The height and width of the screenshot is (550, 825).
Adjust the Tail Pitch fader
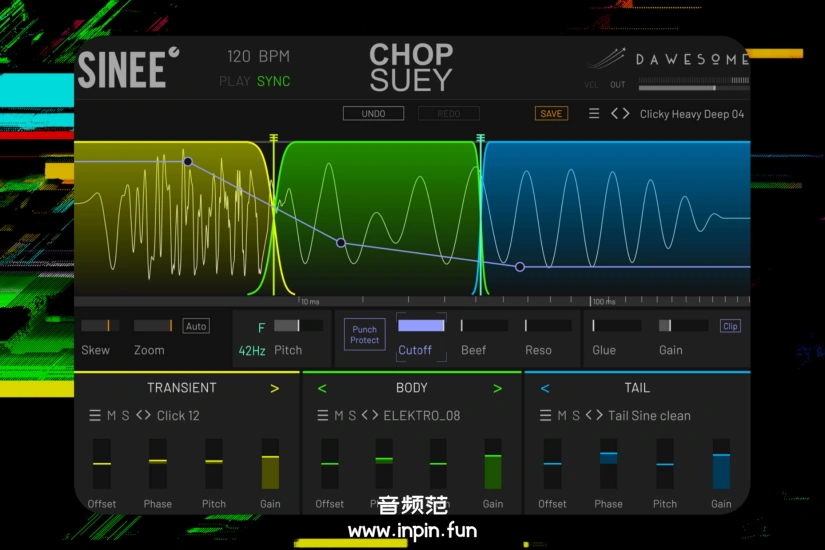point(665,464)
